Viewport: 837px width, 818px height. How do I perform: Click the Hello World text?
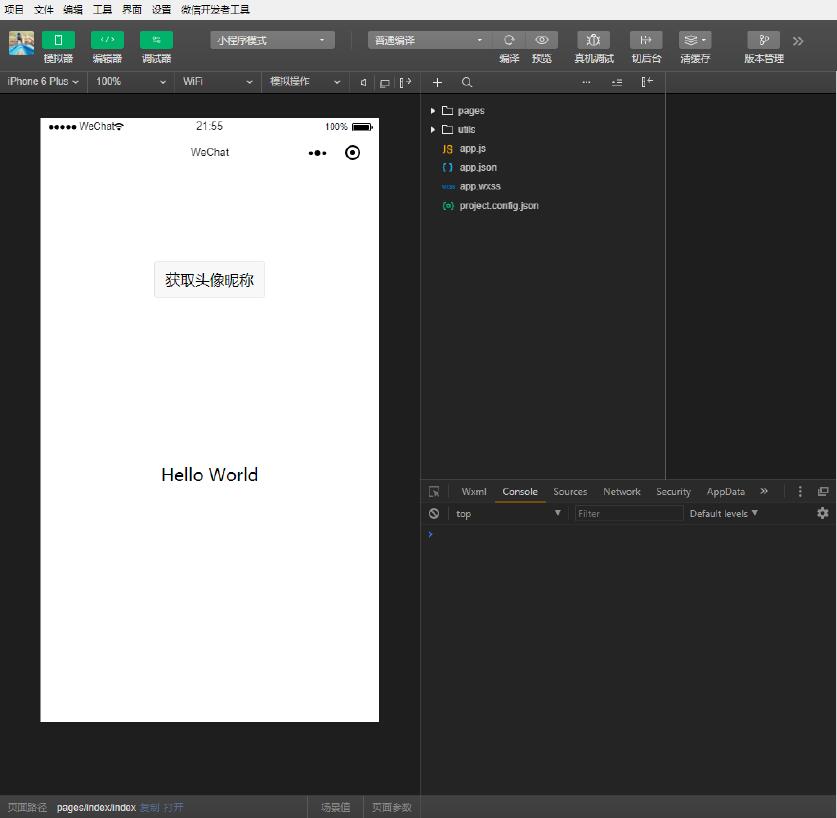210,475
